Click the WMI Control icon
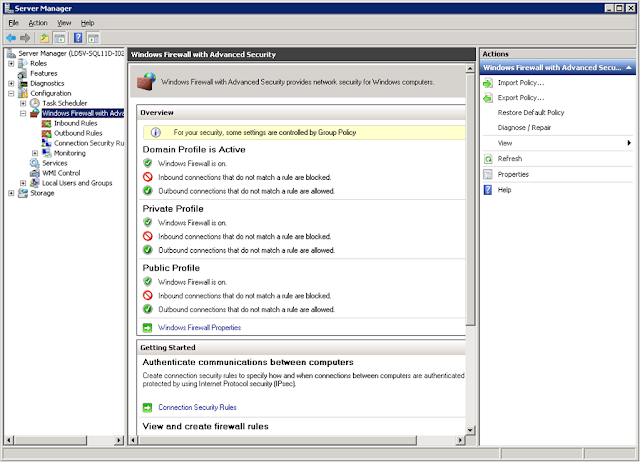Image resolution: width=640 pixels, height=462 pixels. (35, 173)
